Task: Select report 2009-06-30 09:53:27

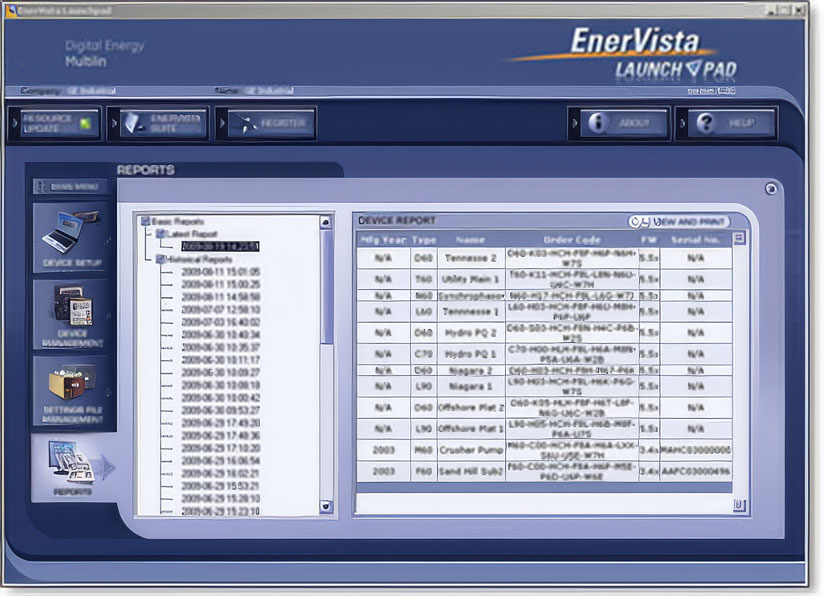Action: click(x=221, y=410)
